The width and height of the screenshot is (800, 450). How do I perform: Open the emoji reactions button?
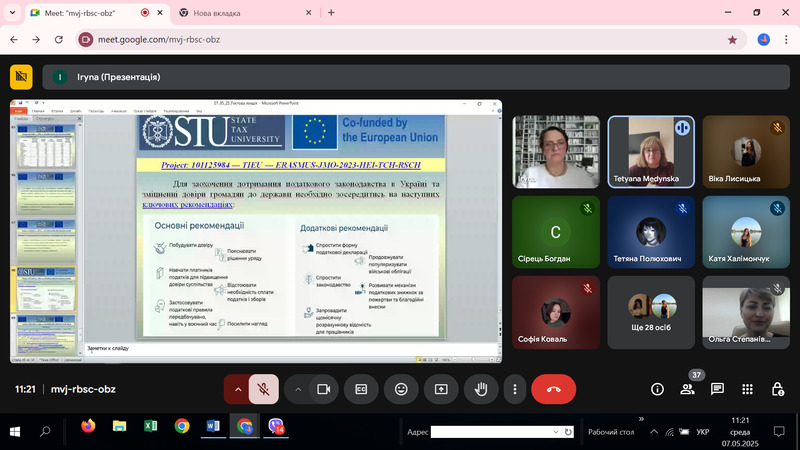(401, 389)
